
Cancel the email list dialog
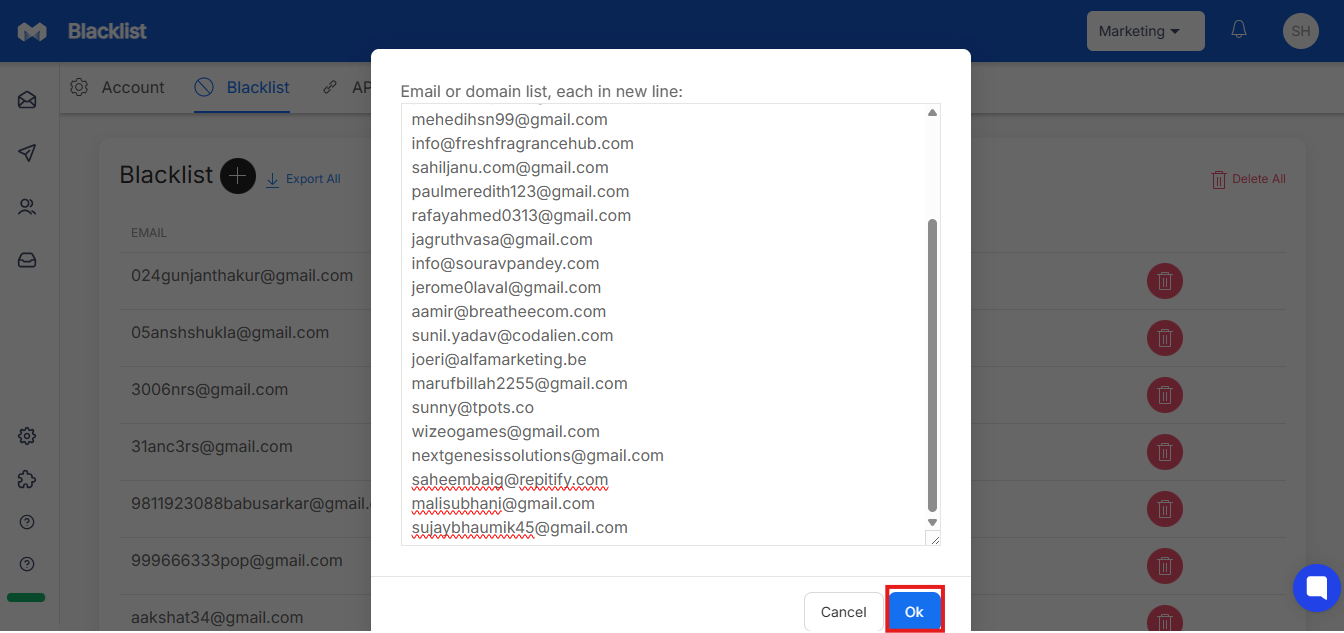(x=843, y=612)
